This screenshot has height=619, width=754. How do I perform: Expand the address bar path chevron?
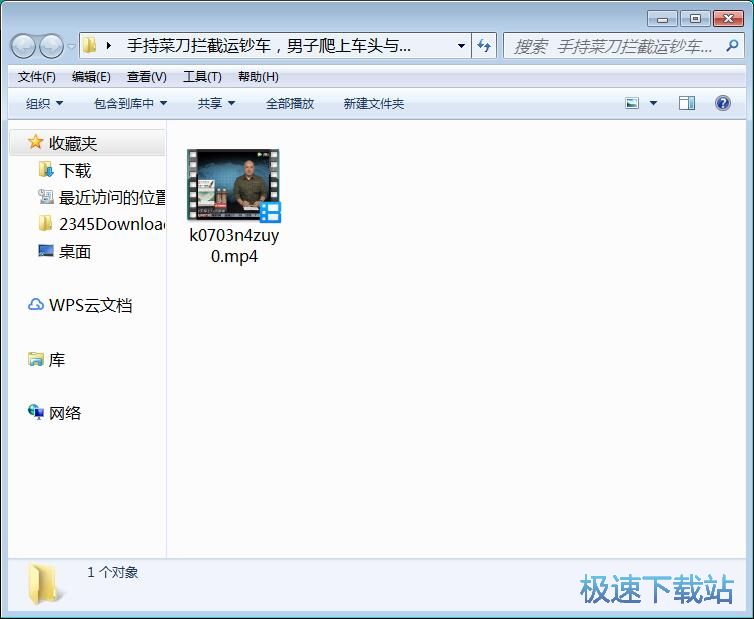[x=109, y=46]
